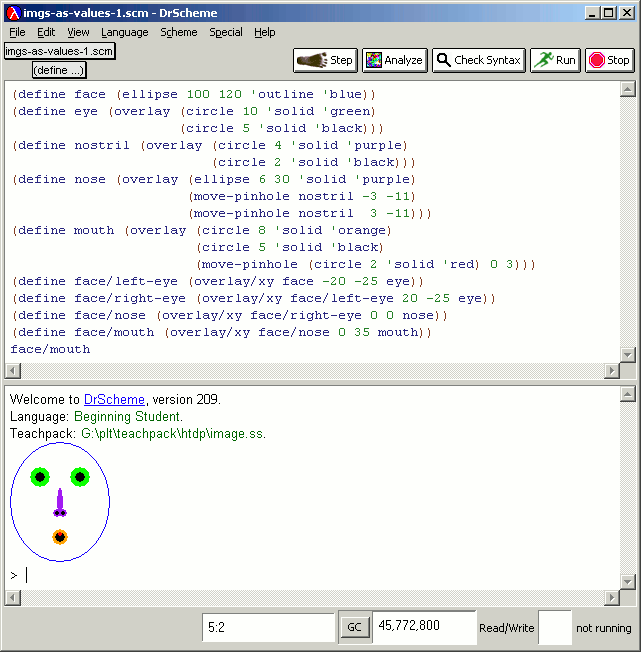This screenshot has height=652, width=641.
Task: Open the File menu
Action: pos(17,32)
